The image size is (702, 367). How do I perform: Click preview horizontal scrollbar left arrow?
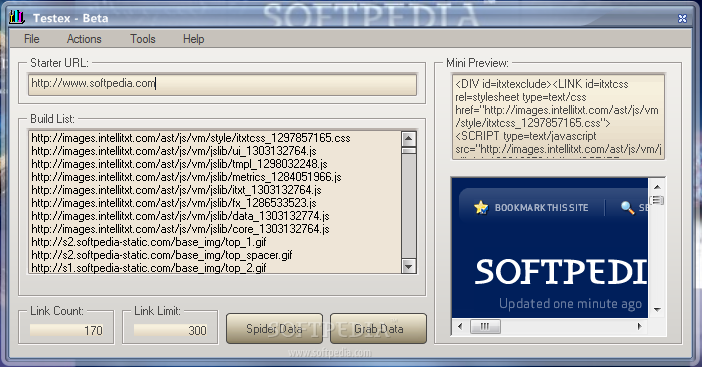(x=460, y=326)
